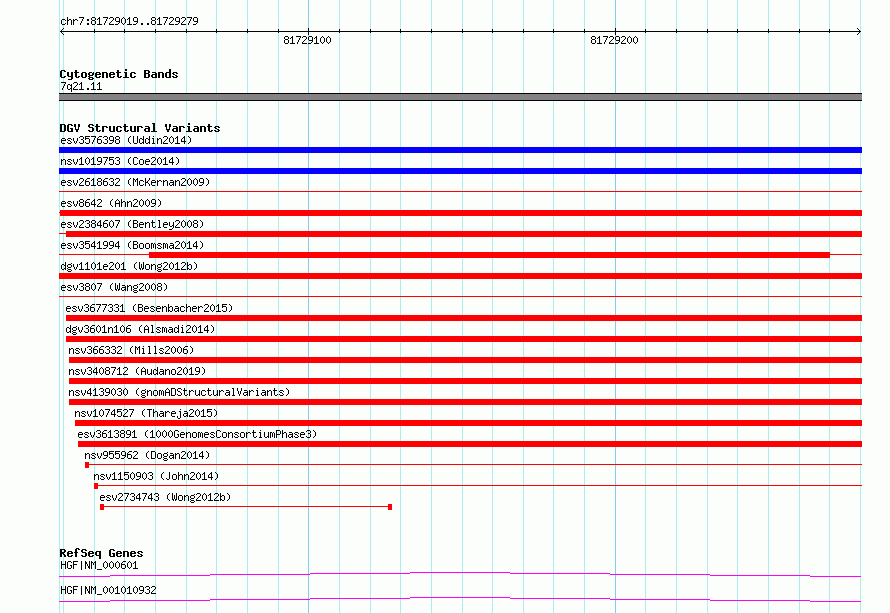Click the red bar of dgv1101e201 Wong2012b
Viewport: 890px width, 613px height.
pos(460,276)
